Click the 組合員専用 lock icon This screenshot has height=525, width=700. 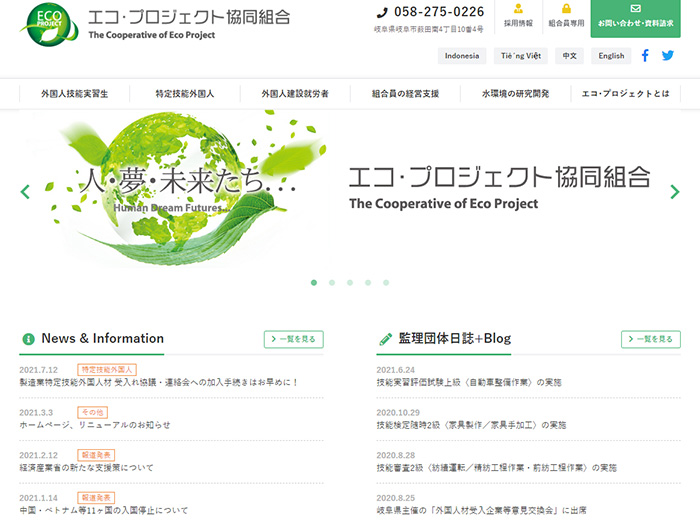point(566,10)
